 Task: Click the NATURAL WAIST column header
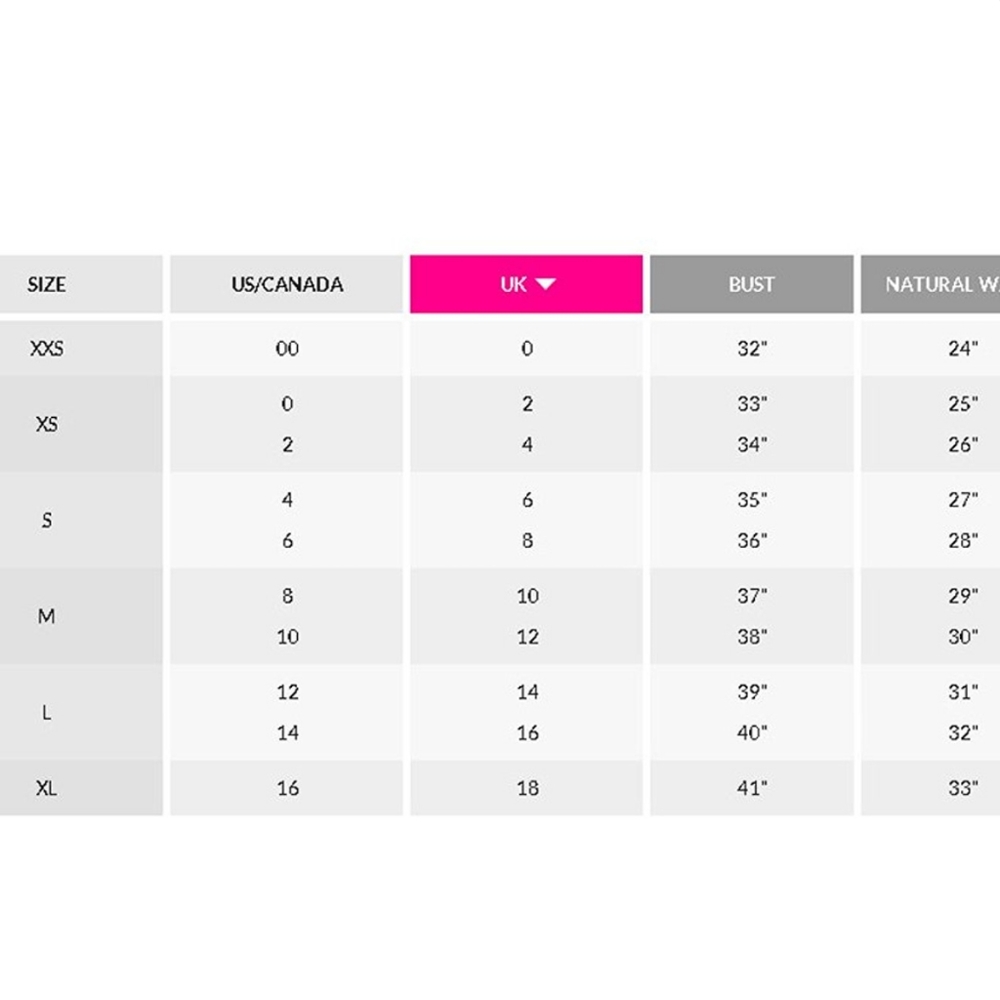[940, 284]
